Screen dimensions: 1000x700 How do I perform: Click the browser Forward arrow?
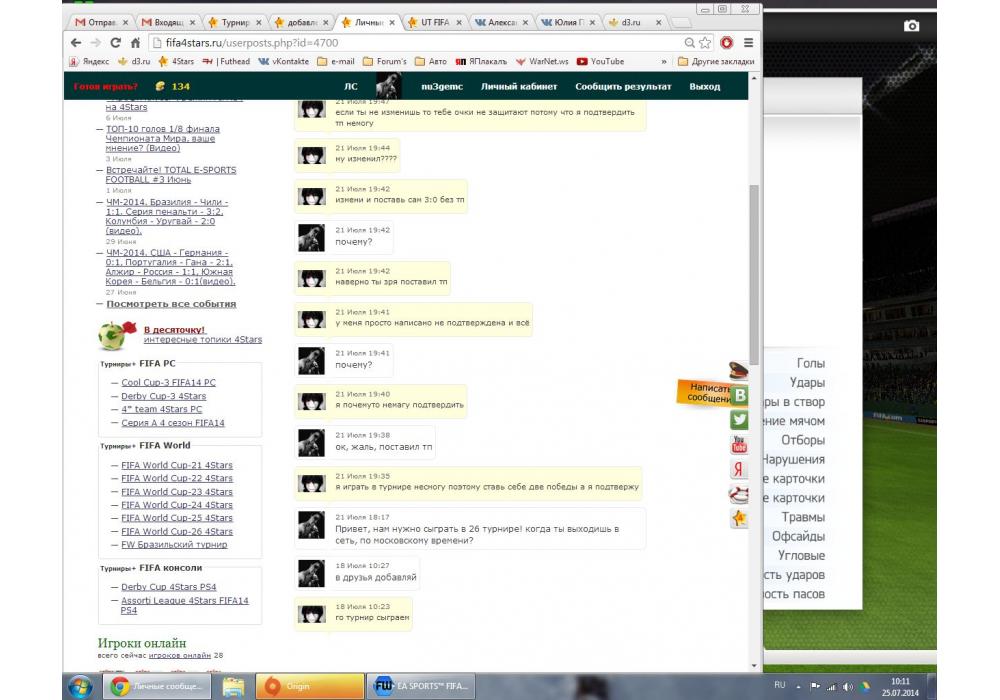96,43
